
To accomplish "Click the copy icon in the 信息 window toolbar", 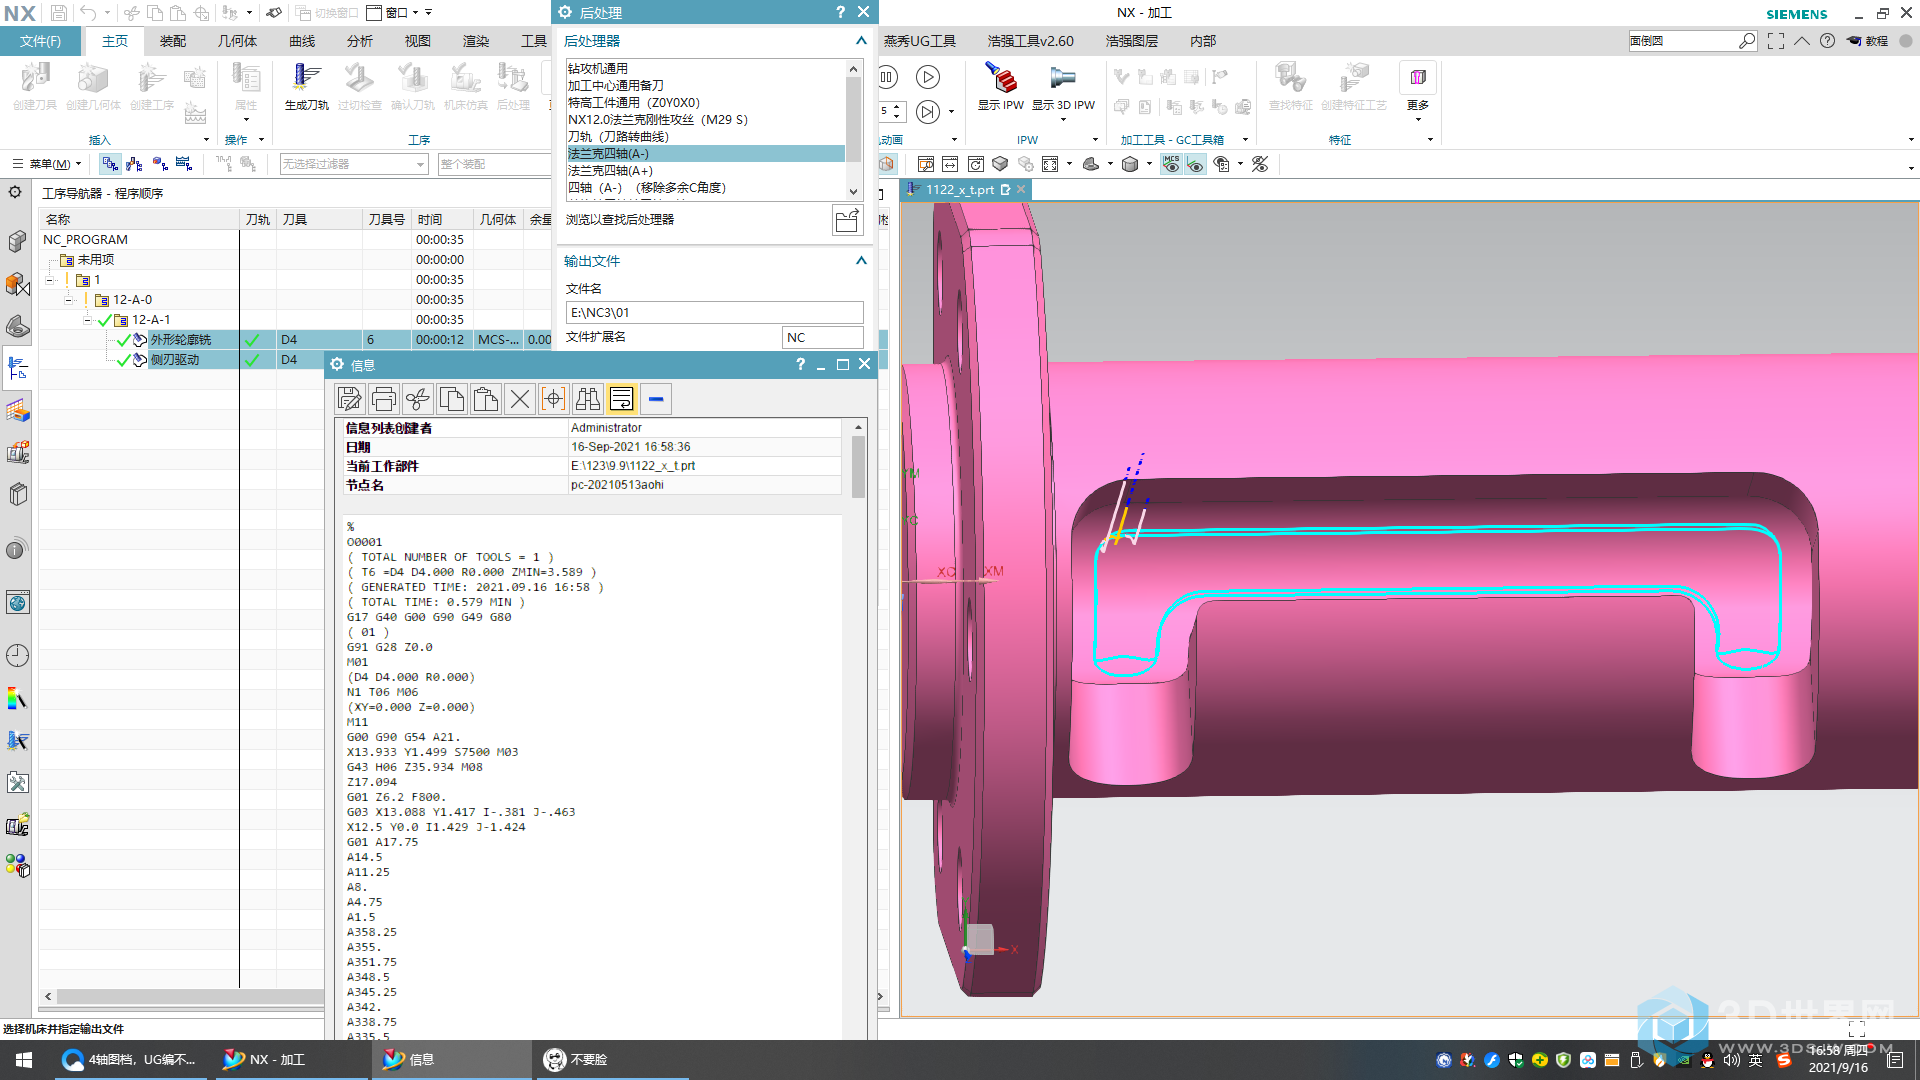I will pos(452,399).
